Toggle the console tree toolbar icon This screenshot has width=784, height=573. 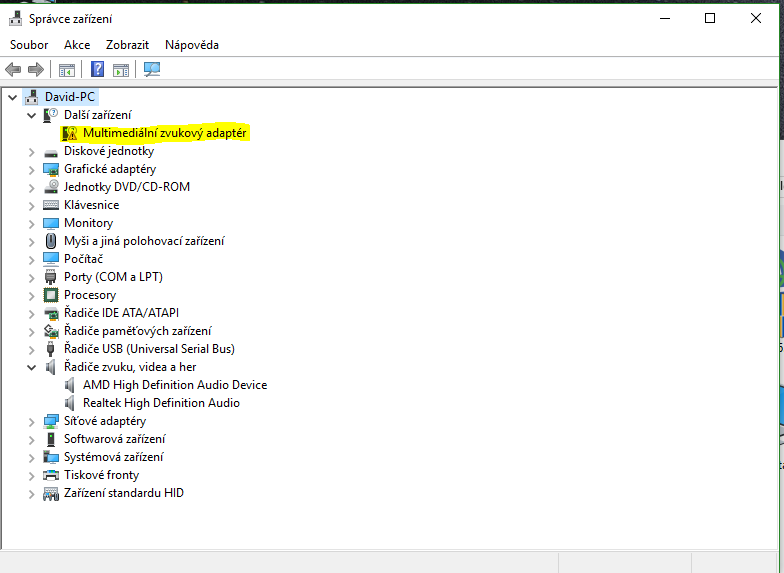pos(66,70)
